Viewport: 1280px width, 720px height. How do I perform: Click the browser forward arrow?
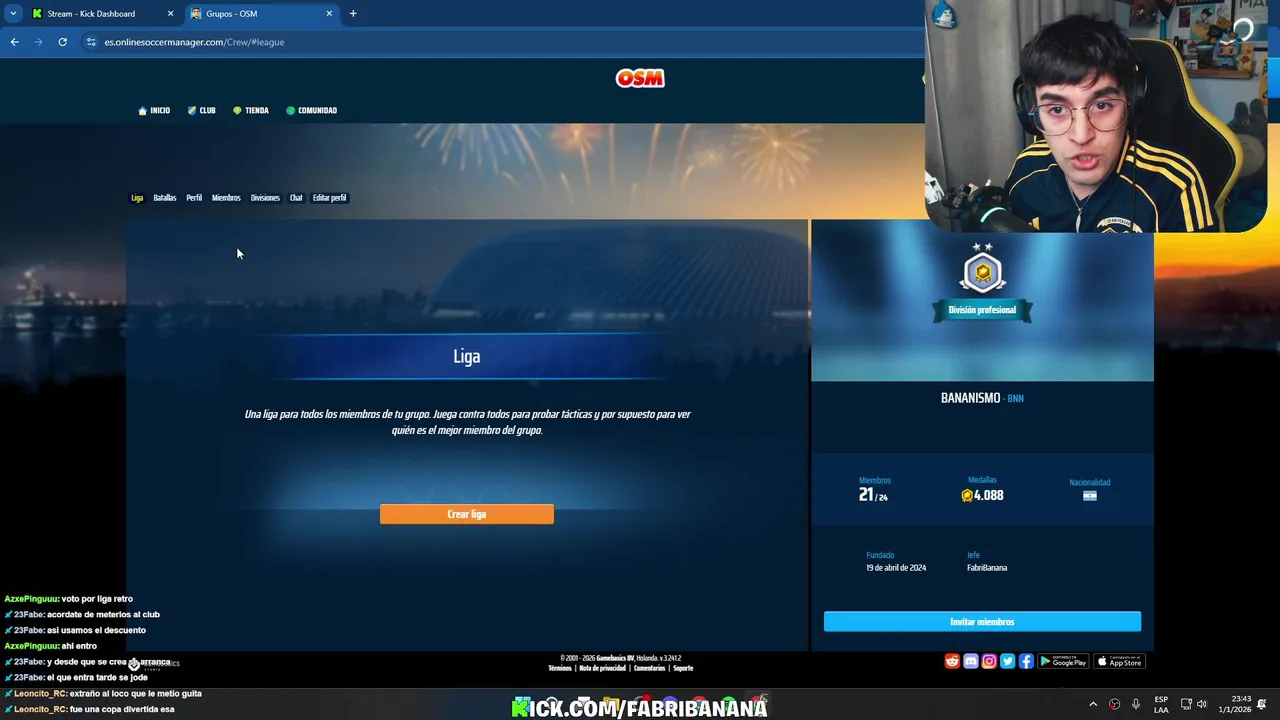coord(38,42)
